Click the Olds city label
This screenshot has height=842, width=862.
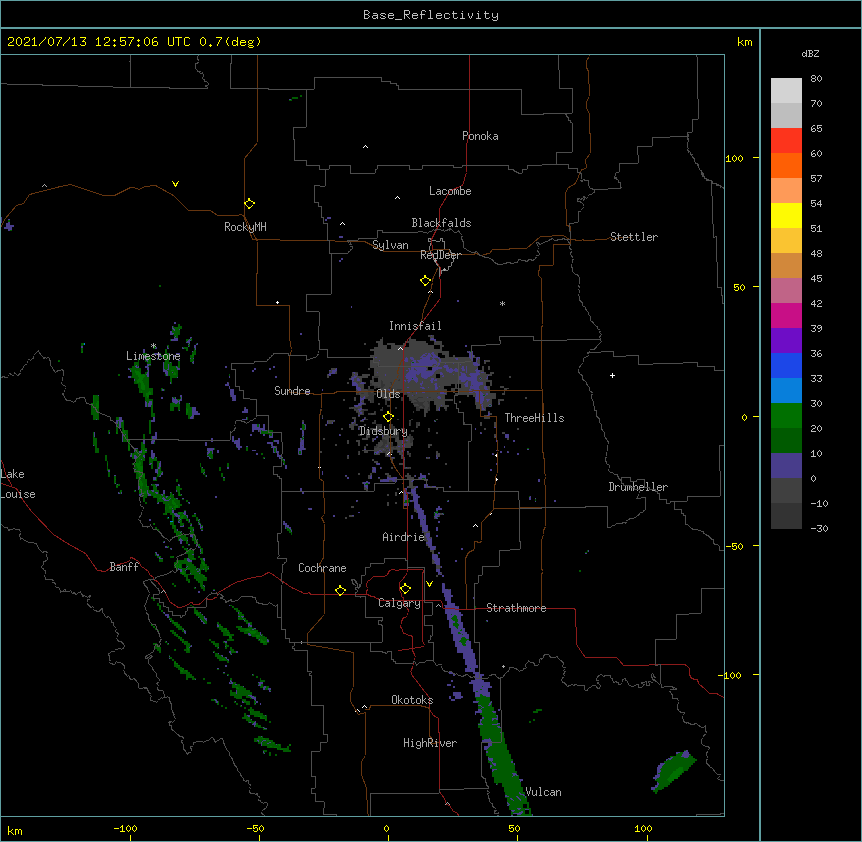(388, 394)
